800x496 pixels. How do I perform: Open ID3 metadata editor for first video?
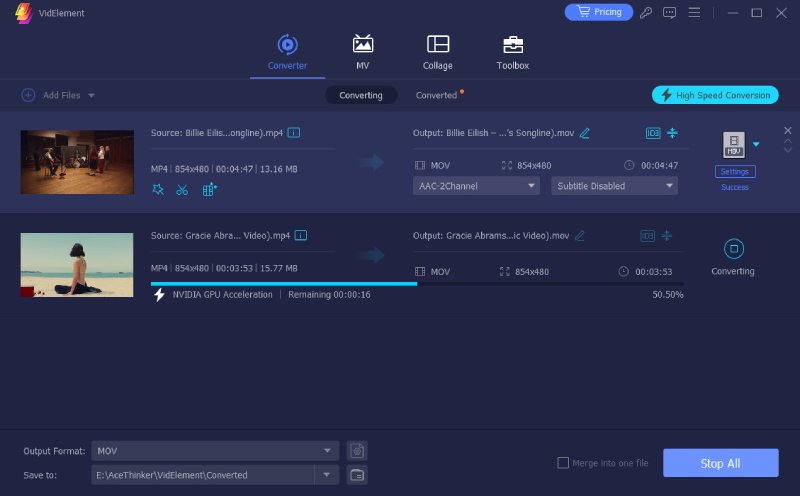tap(653, 133)
